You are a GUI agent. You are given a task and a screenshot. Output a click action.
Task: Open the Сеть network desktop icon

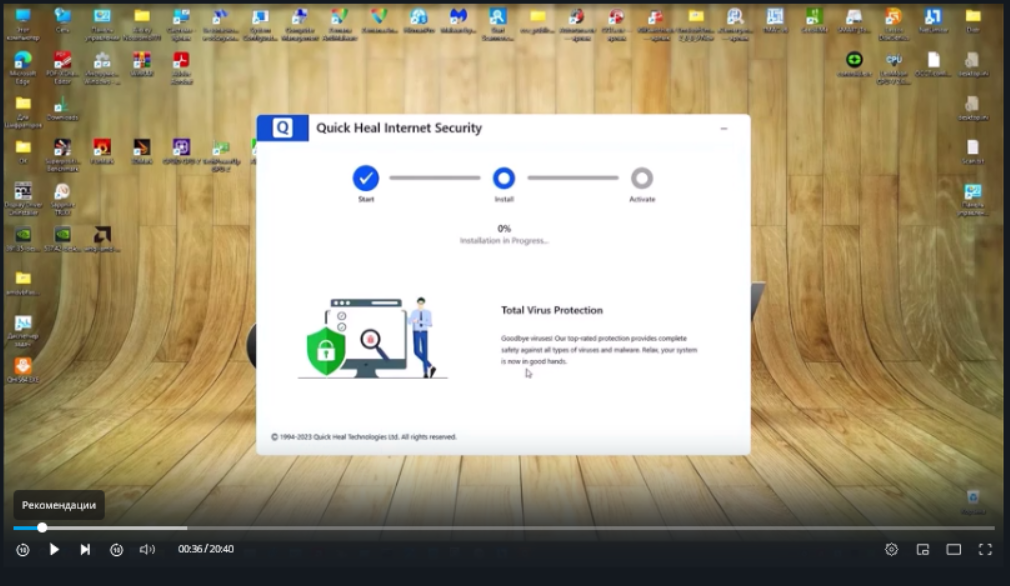tap(62, 21)
